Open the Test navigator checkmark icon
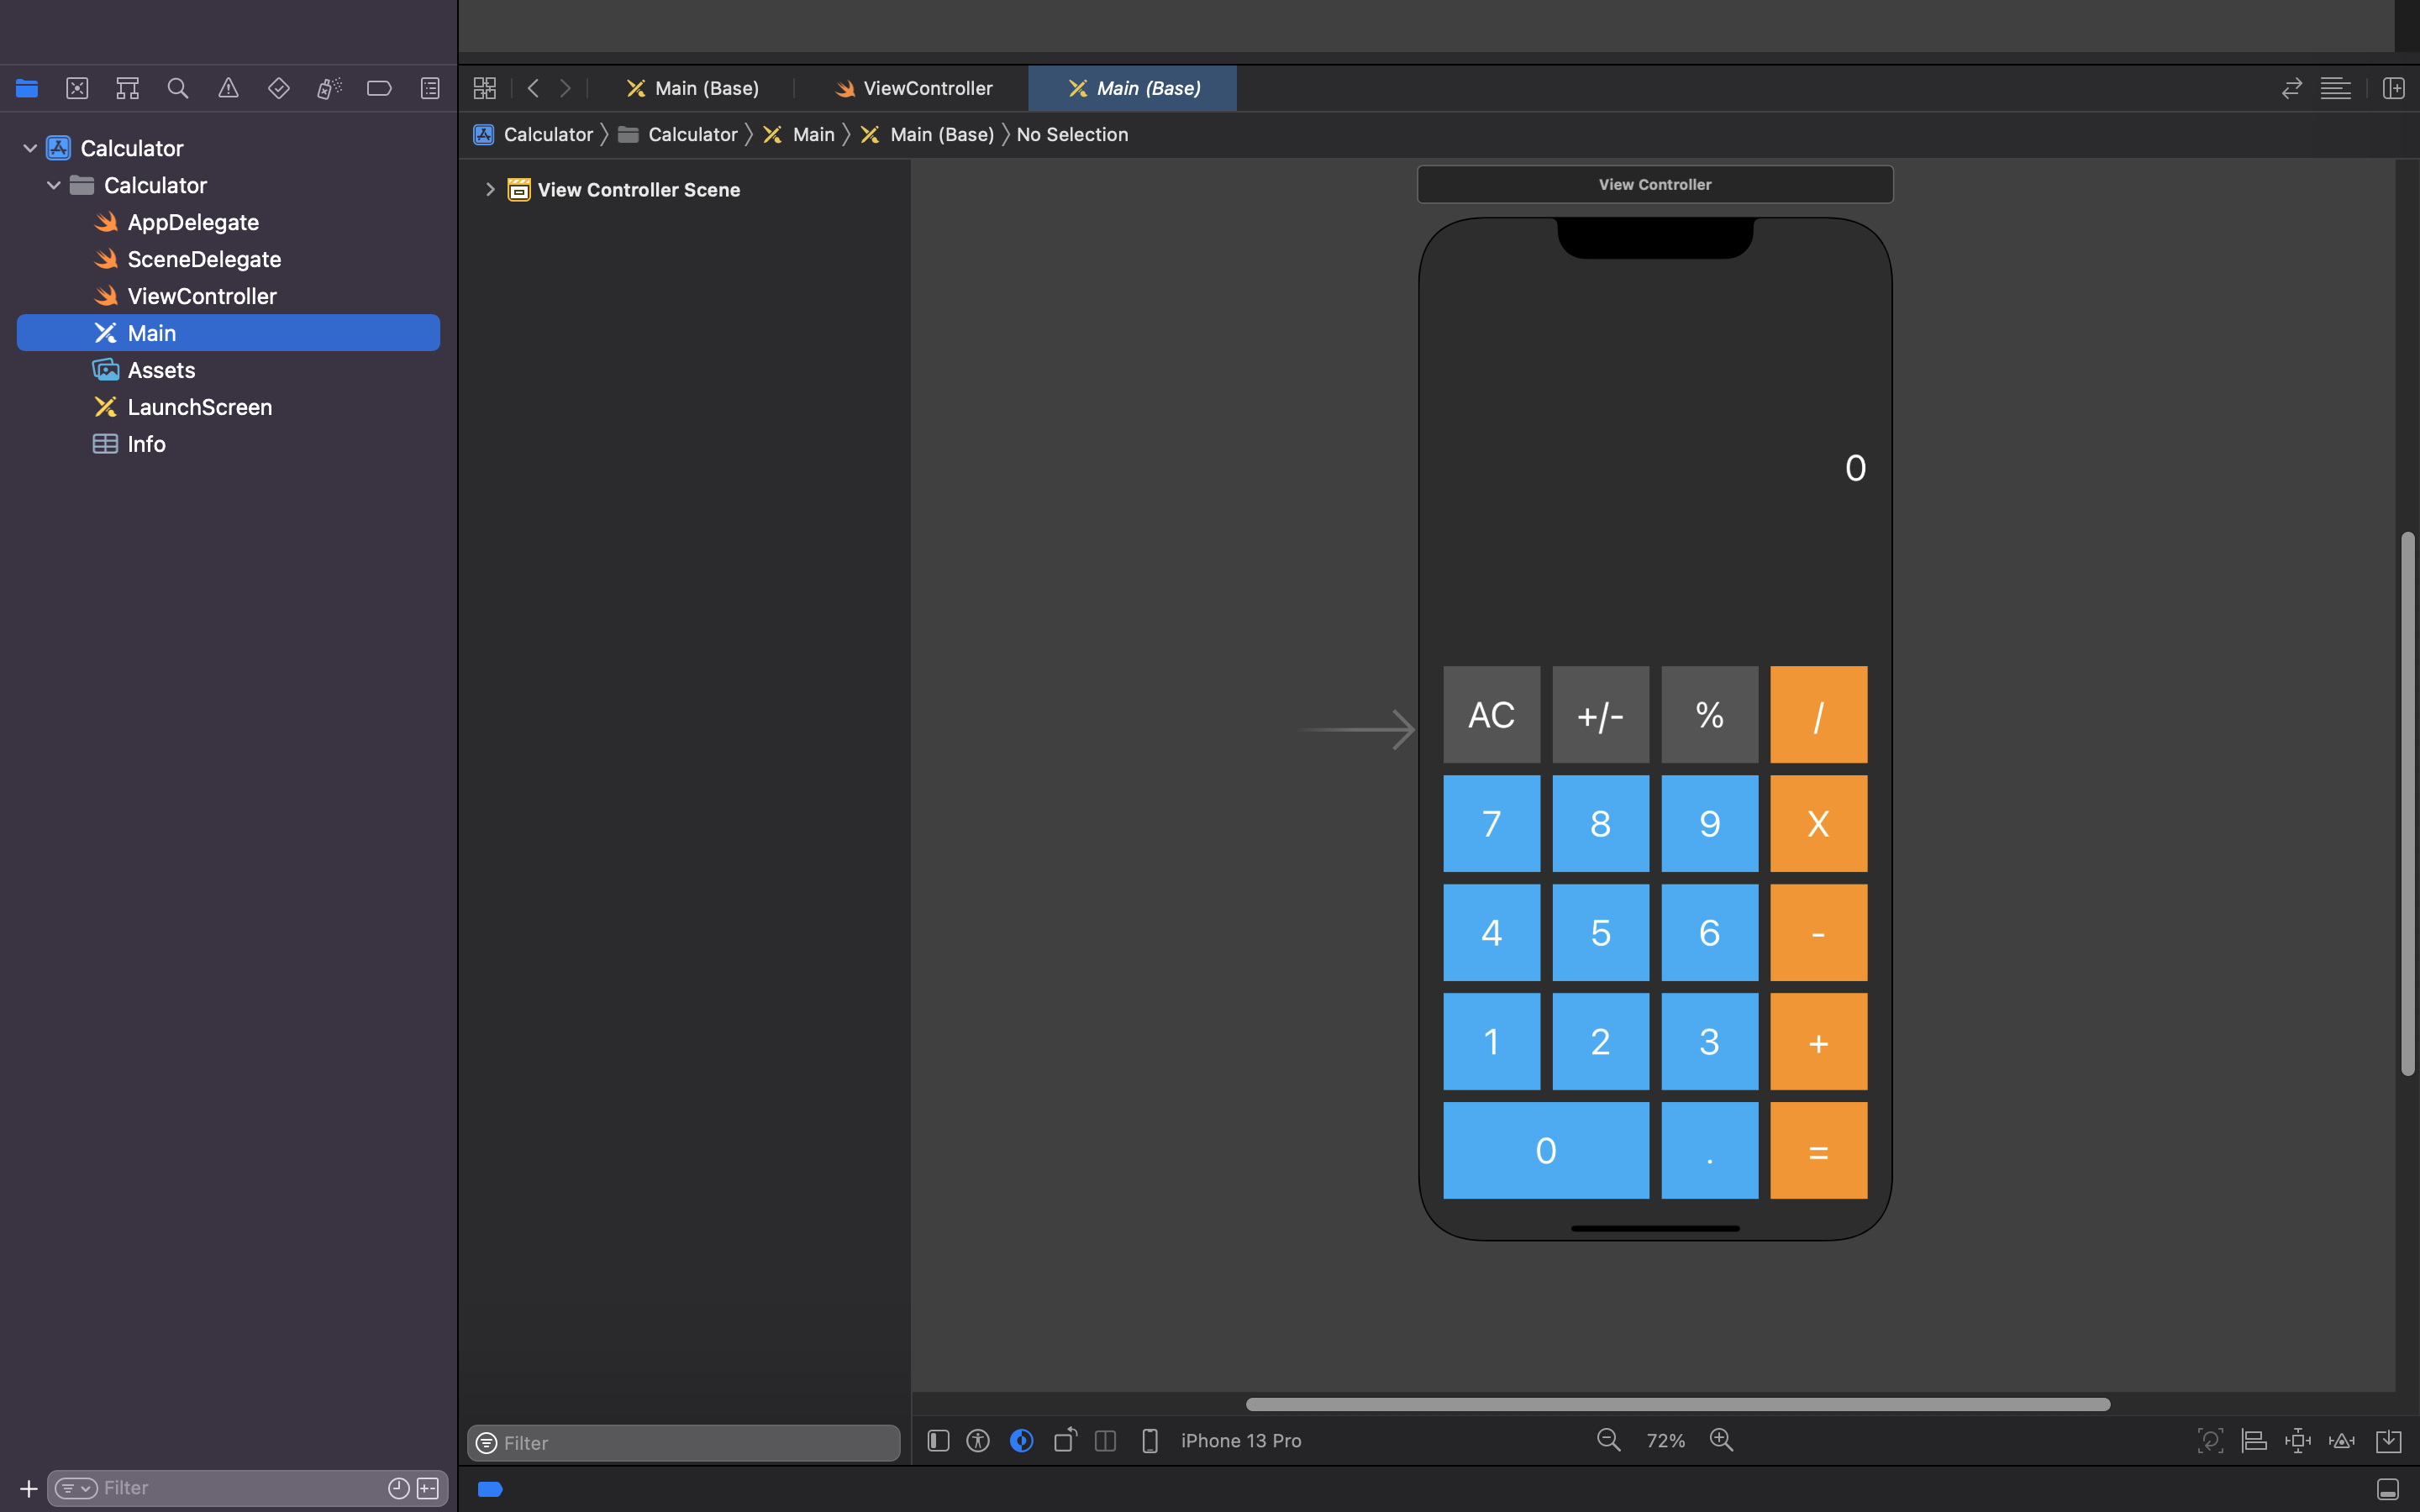This screenshot has width=2420, height=1512. coord(278,88)
